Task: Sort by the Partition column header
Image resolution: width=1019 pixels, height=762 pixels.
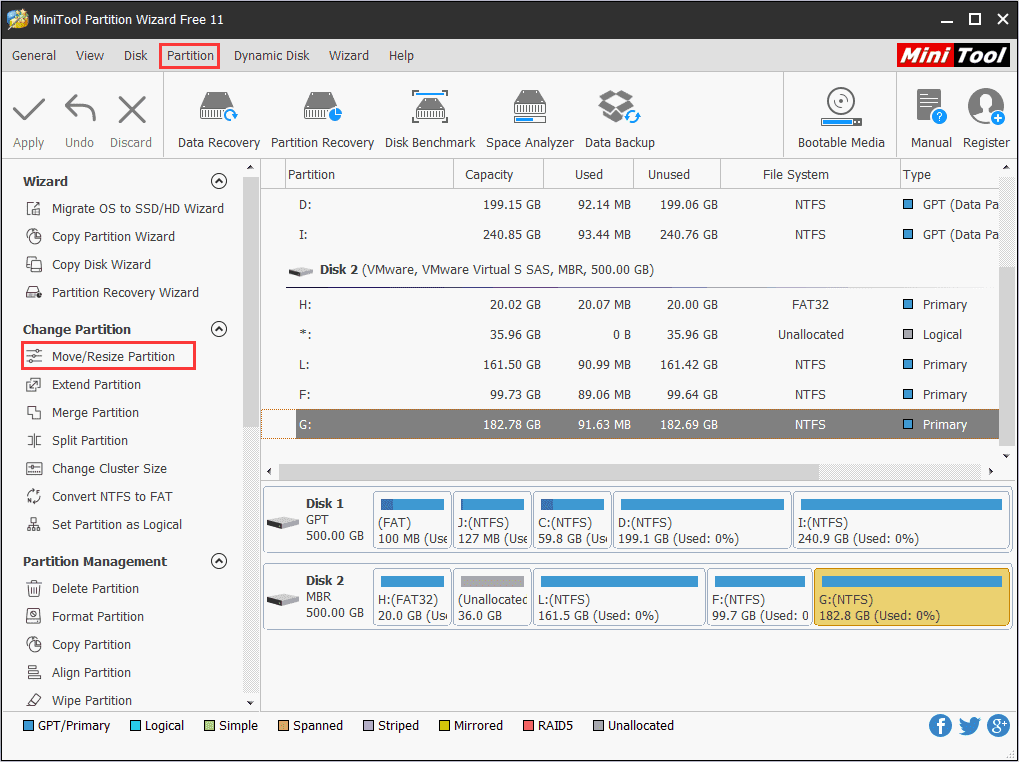Action: pyautogui.click(x=369, y=175)
